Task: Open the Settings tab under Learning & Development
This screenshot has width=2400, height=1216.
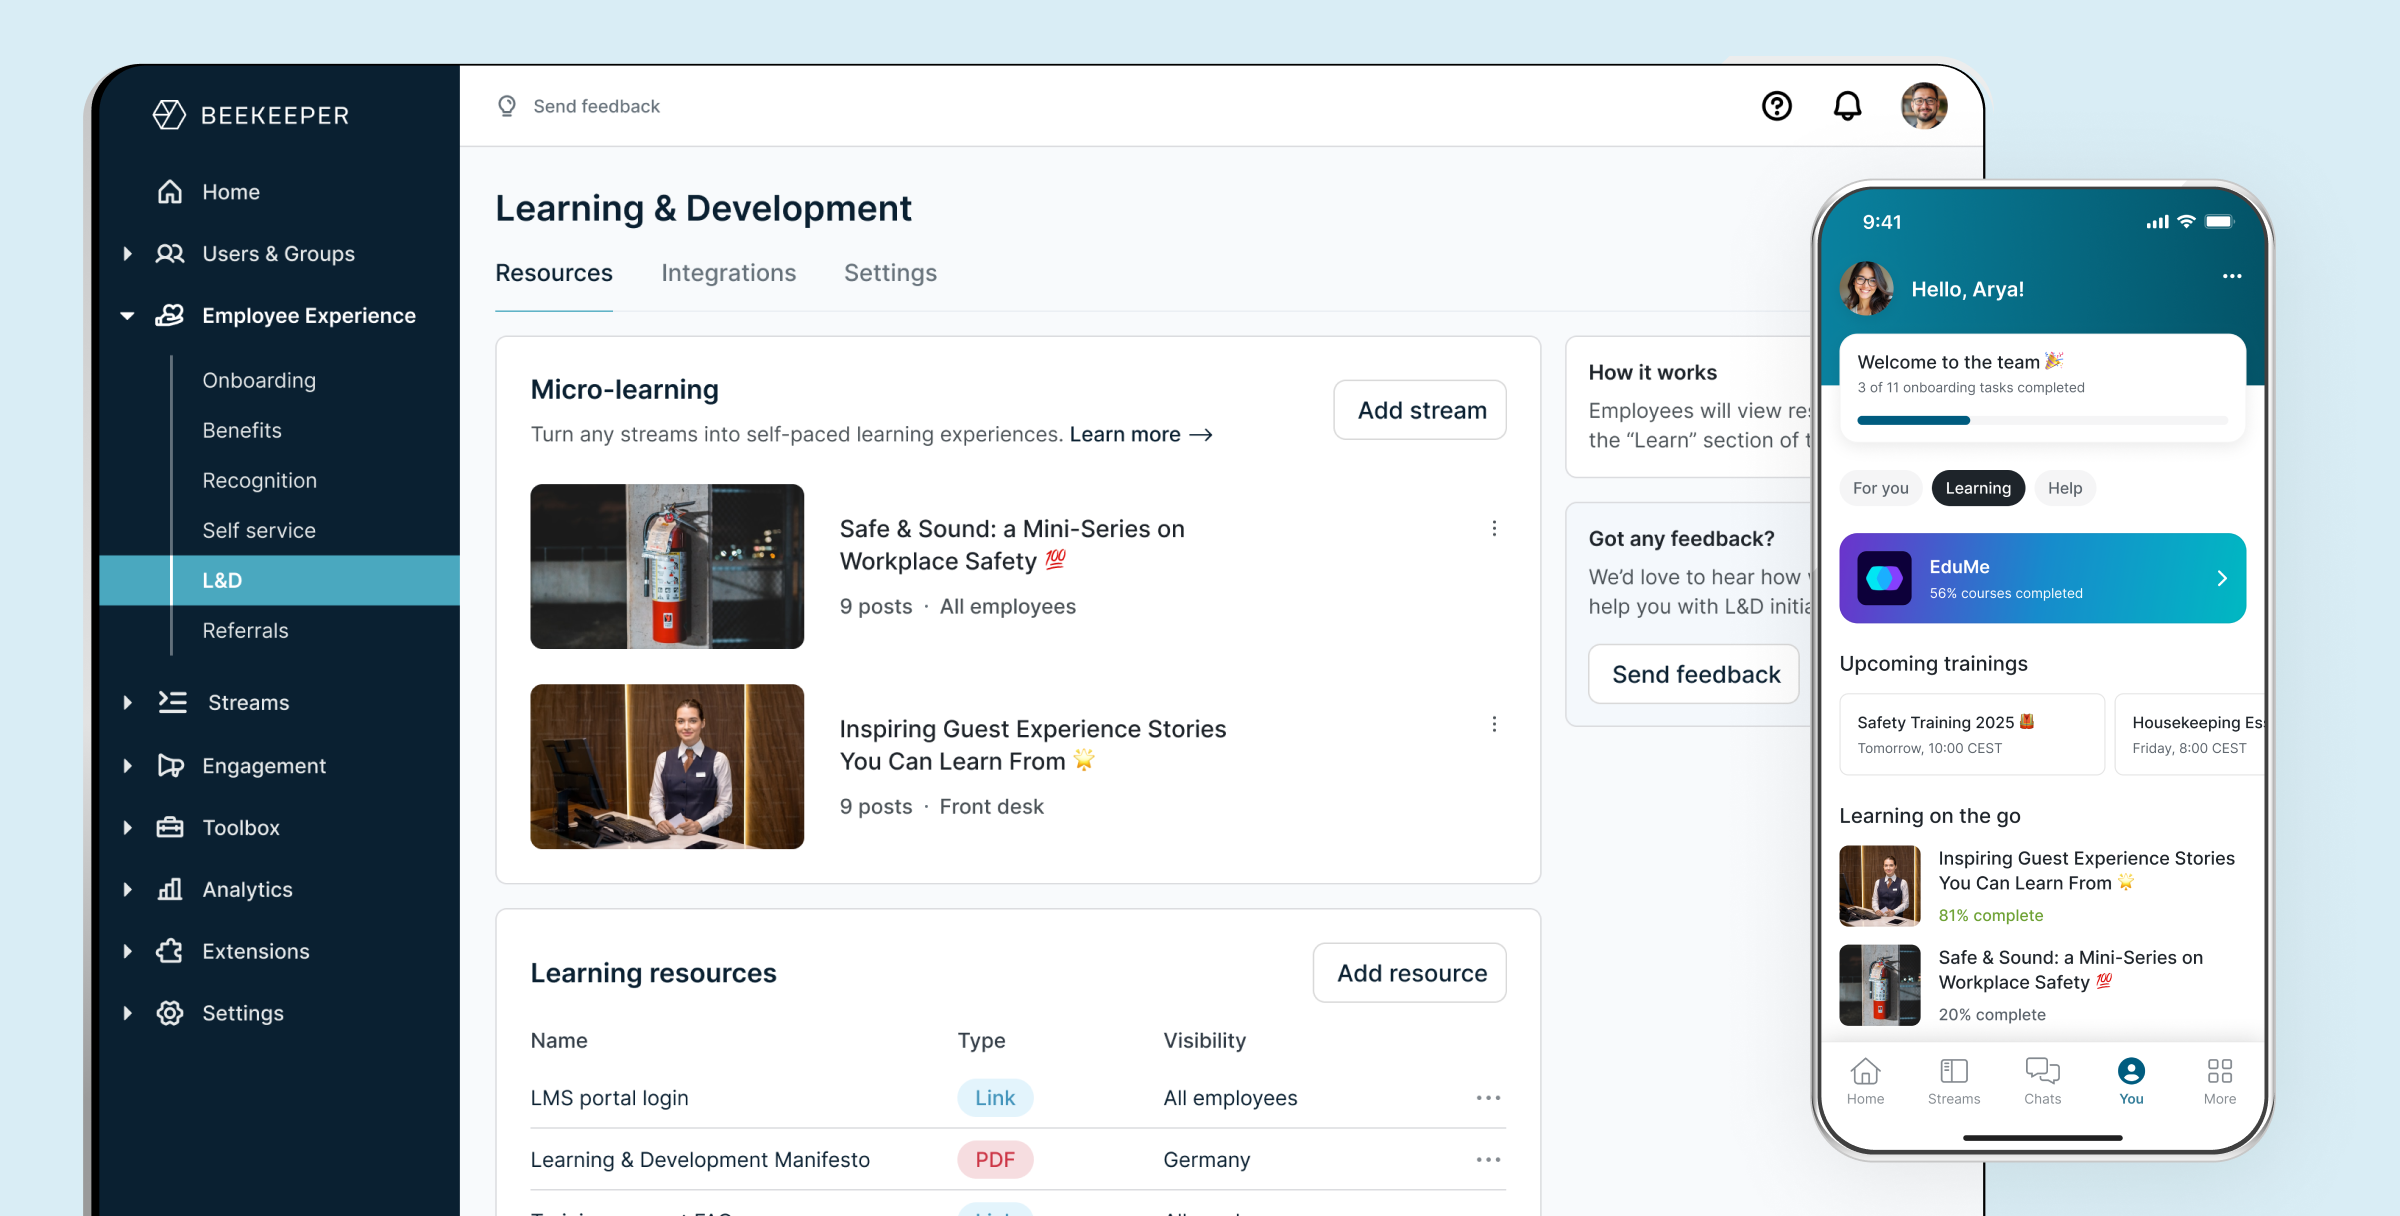Action: click(x=890, y=273)
